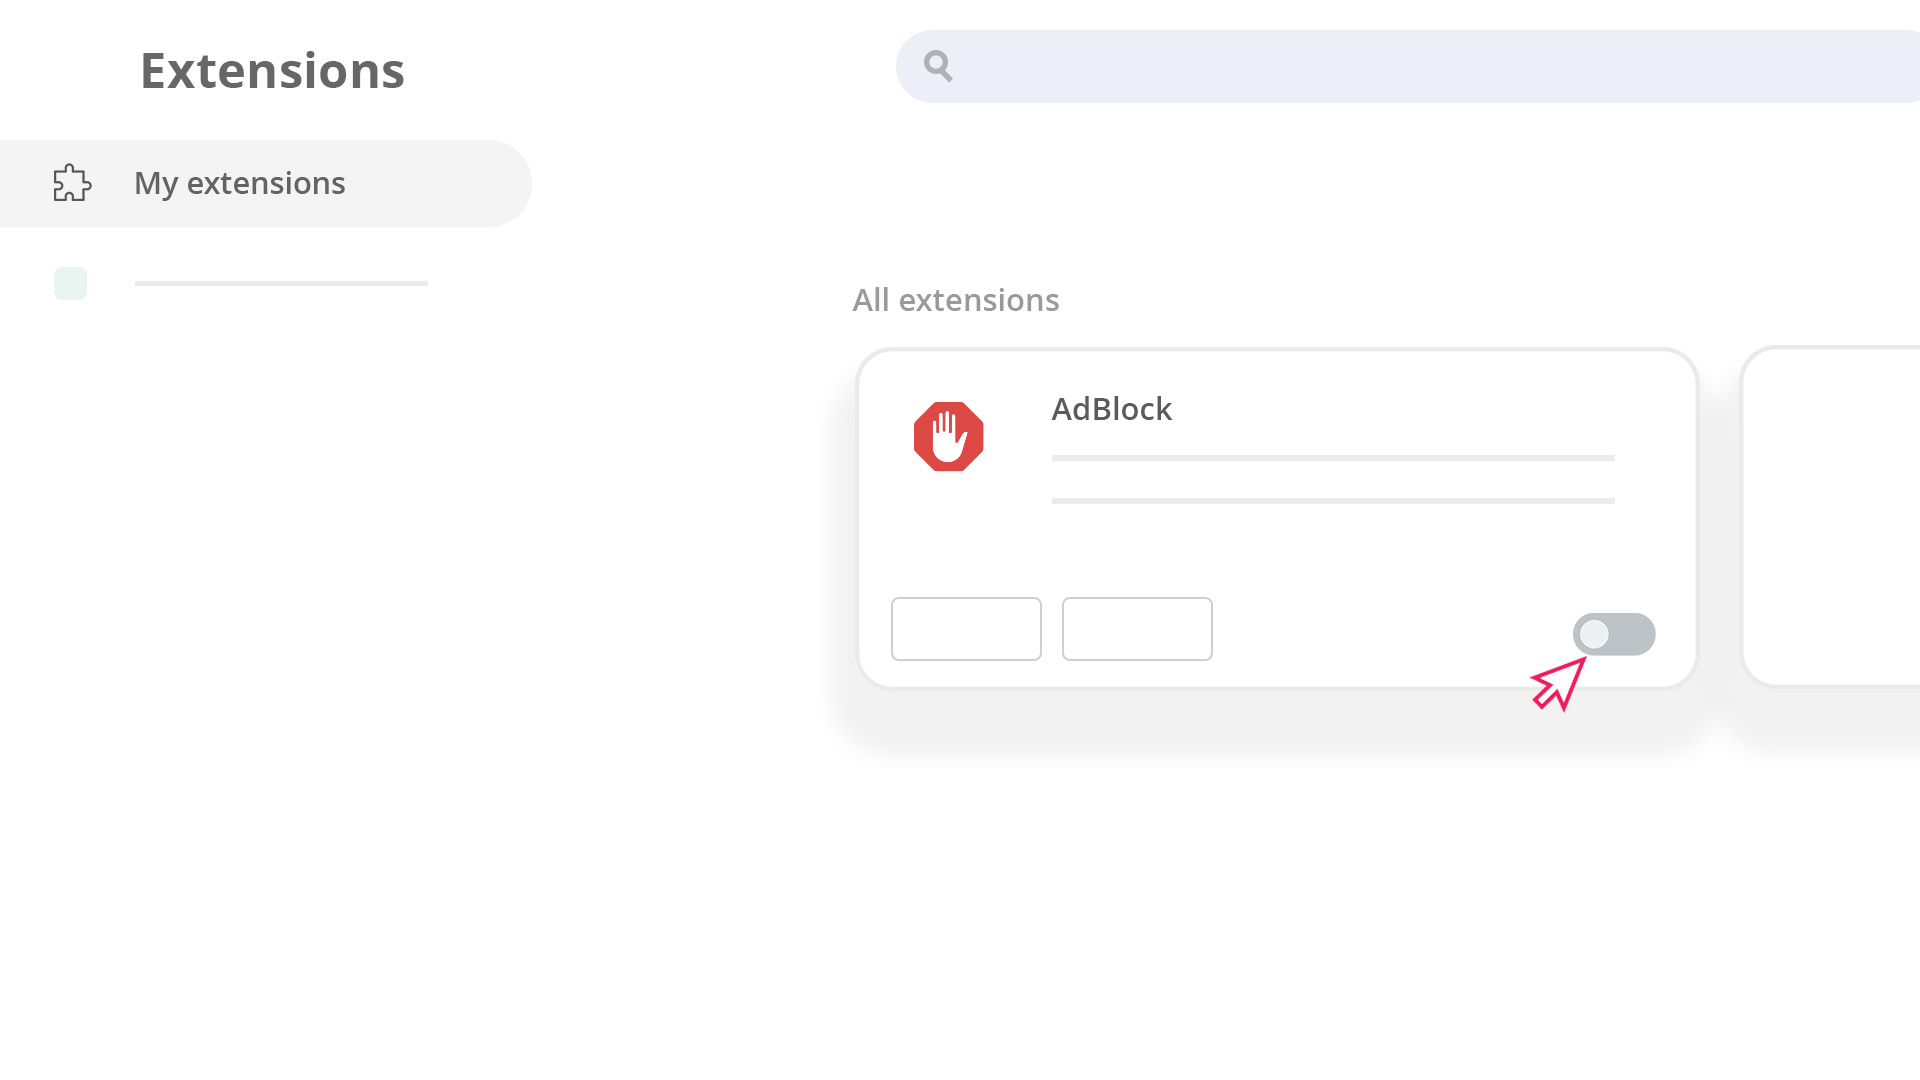Image resolution: width=1920 pixels, height=1080 pixels.
Task: Open the partially visible second extension card
Action: coord(1830,516)
